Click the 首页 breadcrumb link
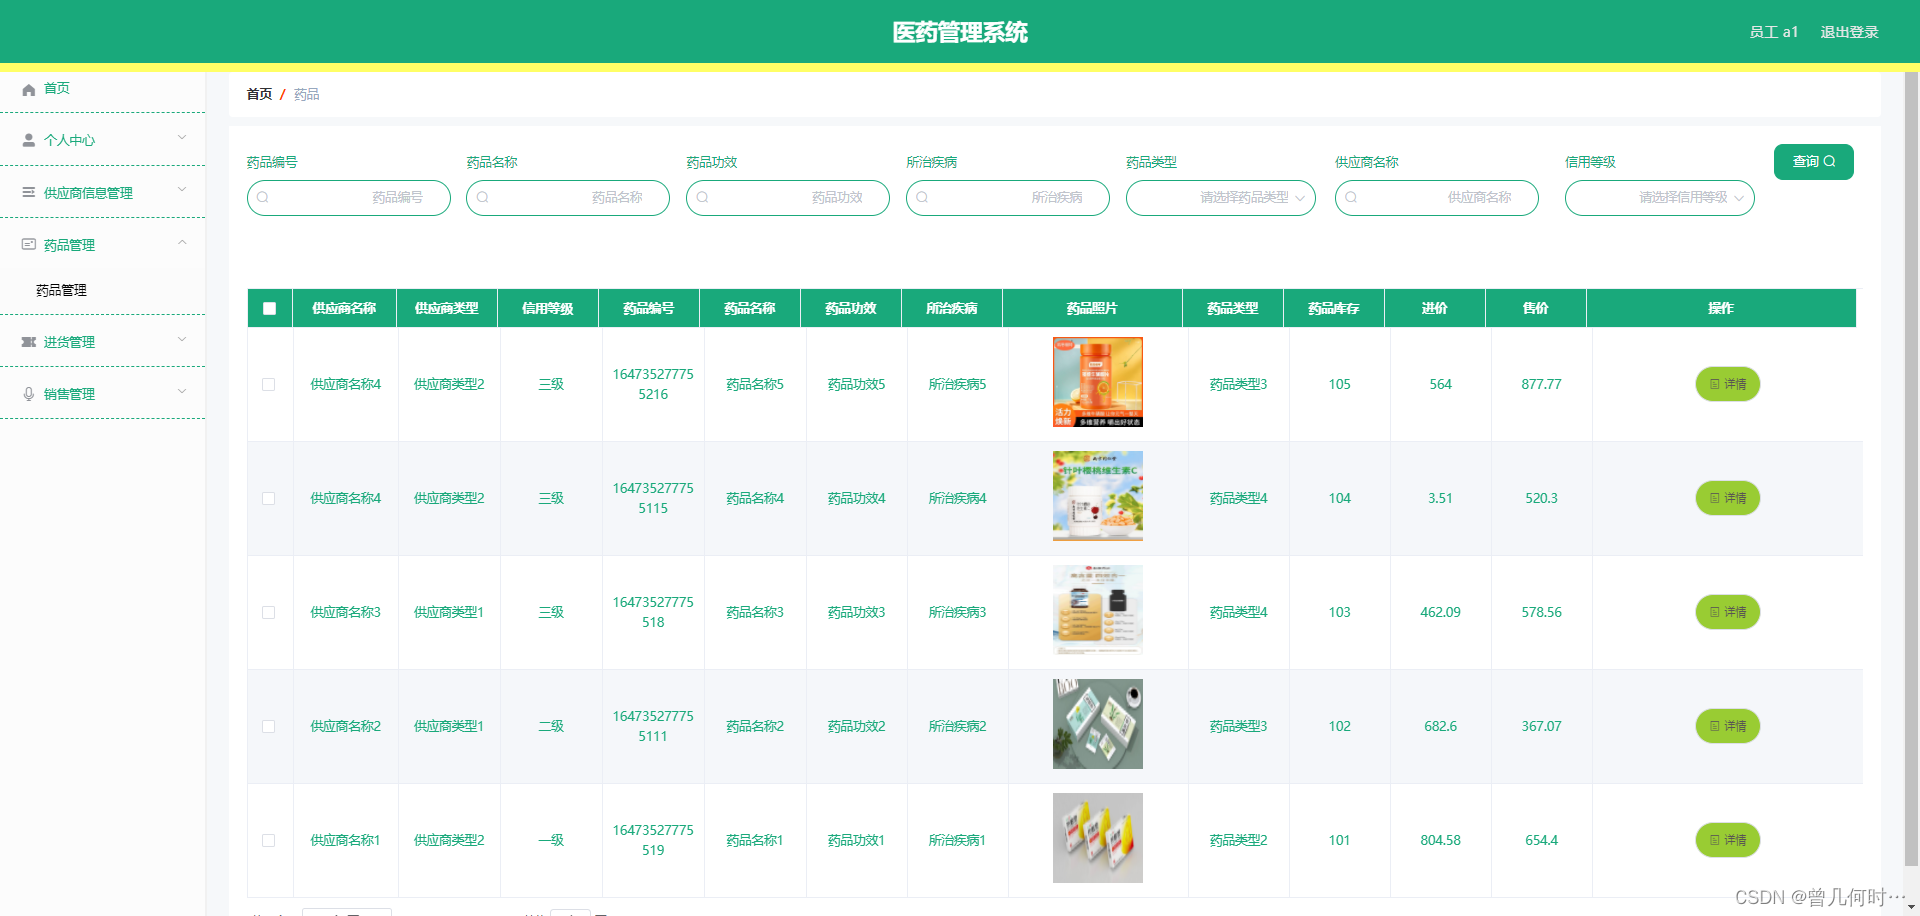1920x916 pixels. pos(259,94)
